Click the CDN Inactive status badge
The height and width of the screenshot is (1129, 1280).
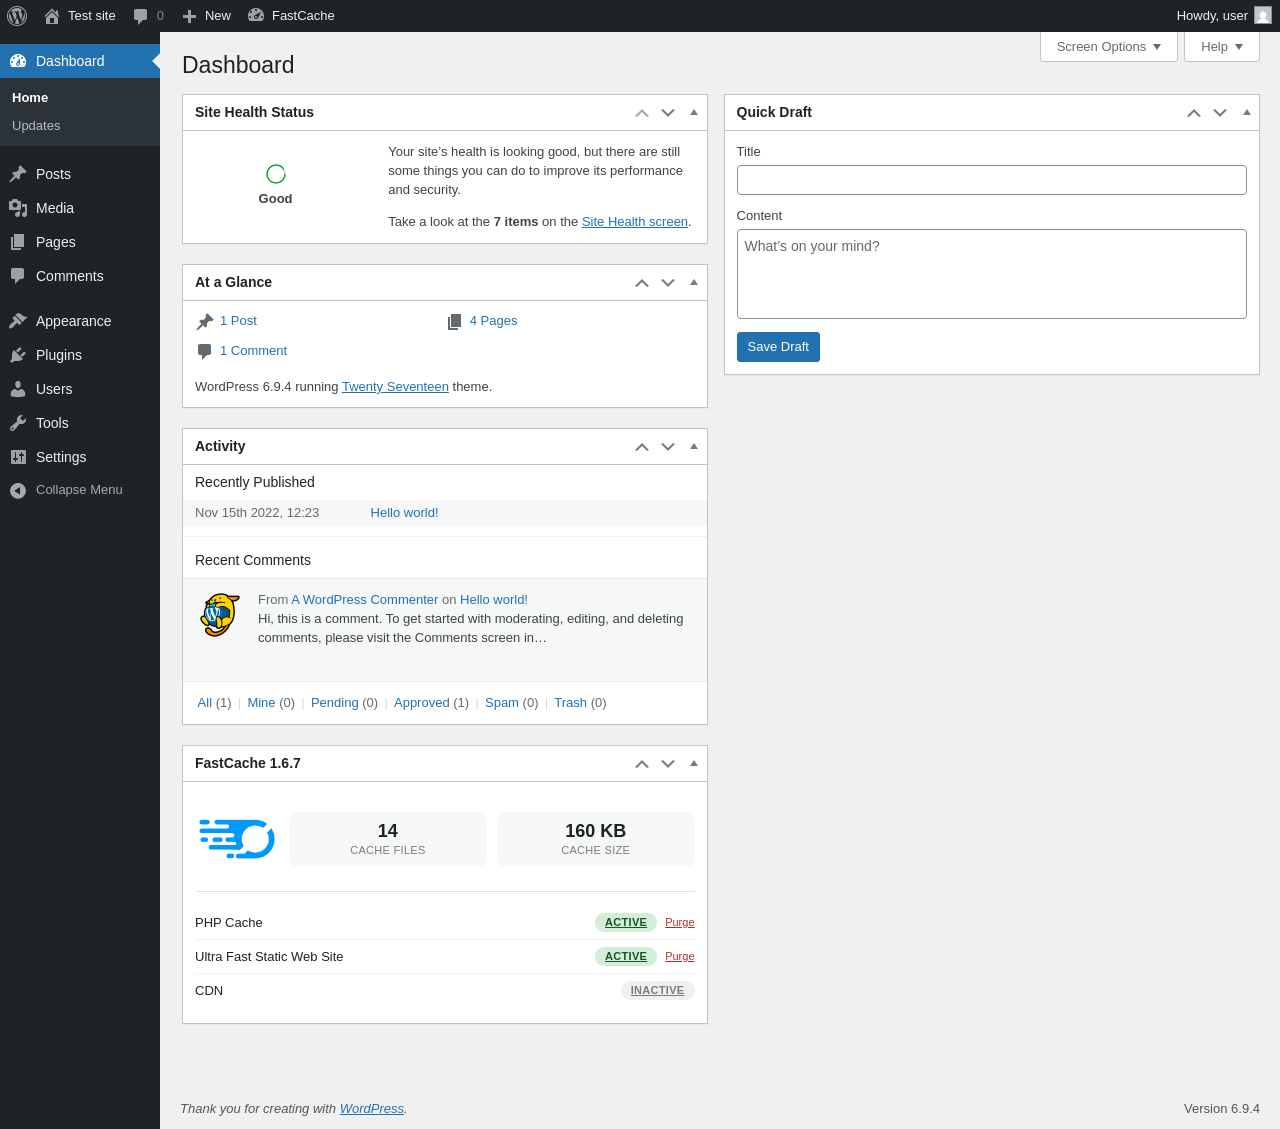tap(657, 991)
